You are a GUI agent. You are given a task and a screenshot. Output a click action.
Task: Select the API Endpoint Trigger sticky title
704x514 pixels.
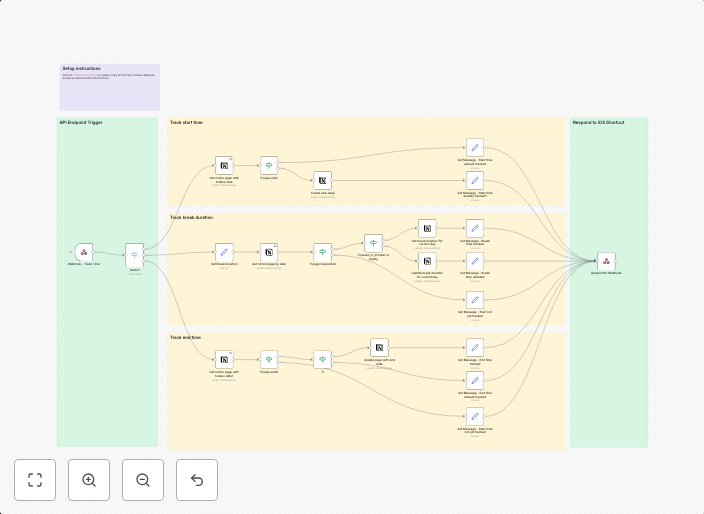click(x=81, y=123)
